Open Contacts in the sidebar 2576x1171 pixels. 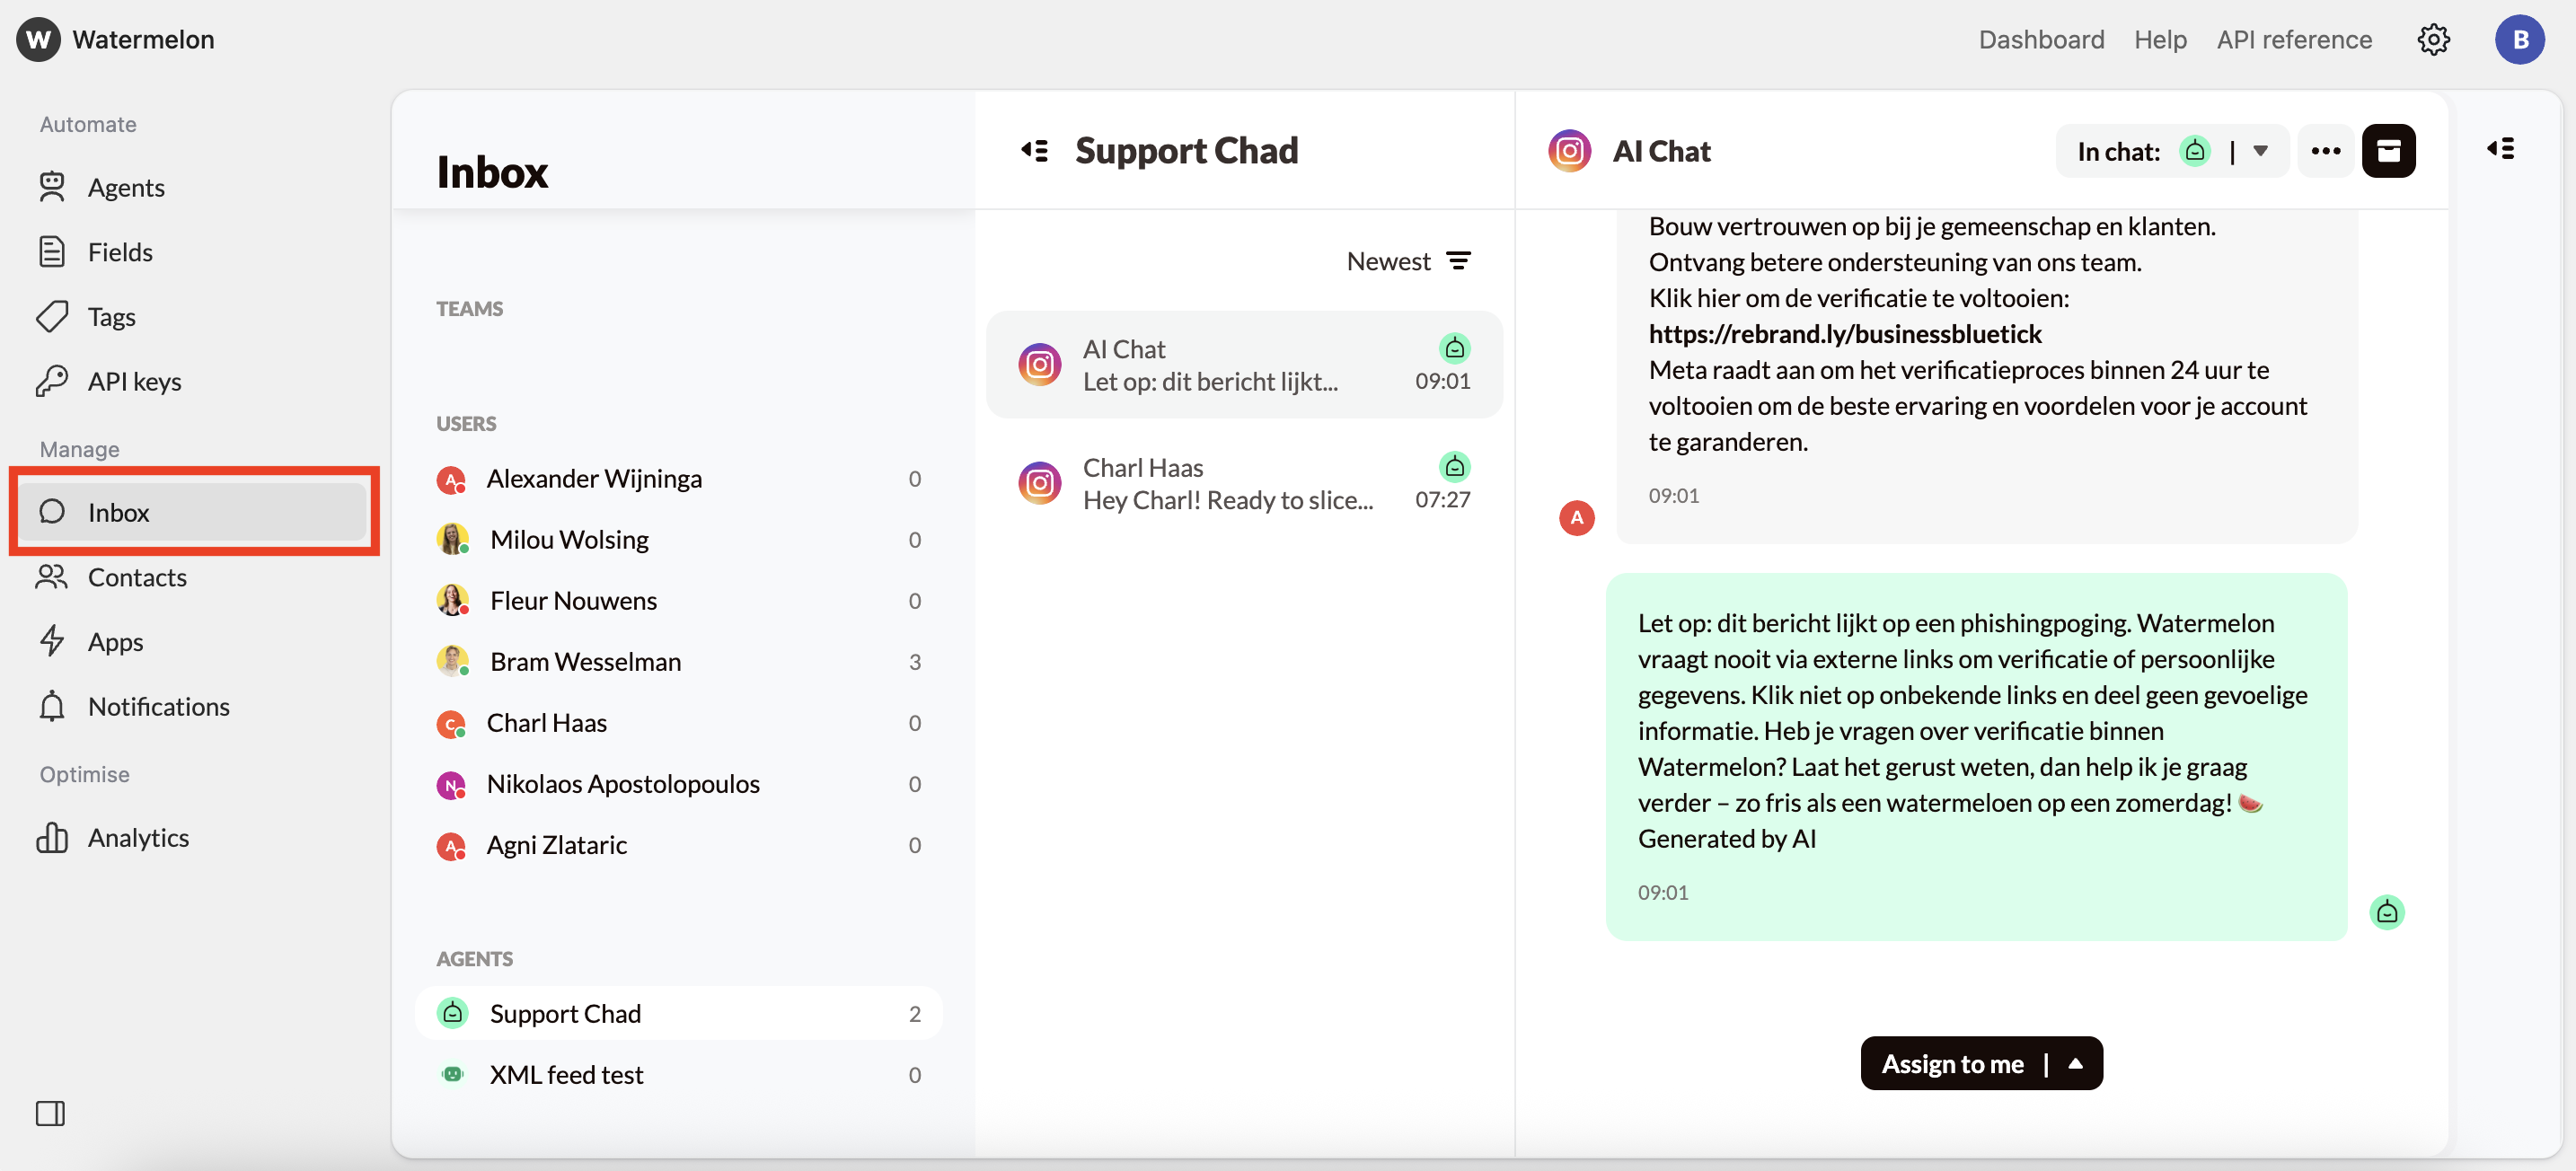(137, 577)
